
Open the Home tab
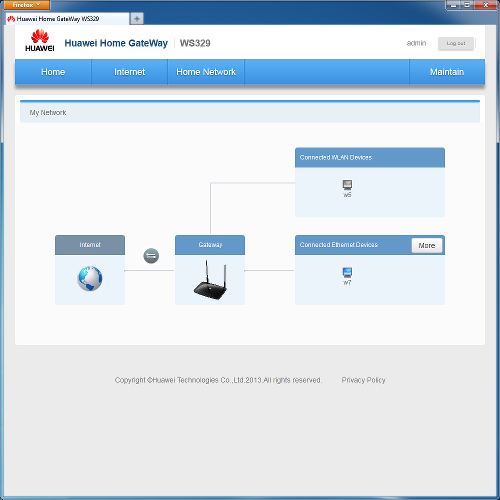[53, 72]
